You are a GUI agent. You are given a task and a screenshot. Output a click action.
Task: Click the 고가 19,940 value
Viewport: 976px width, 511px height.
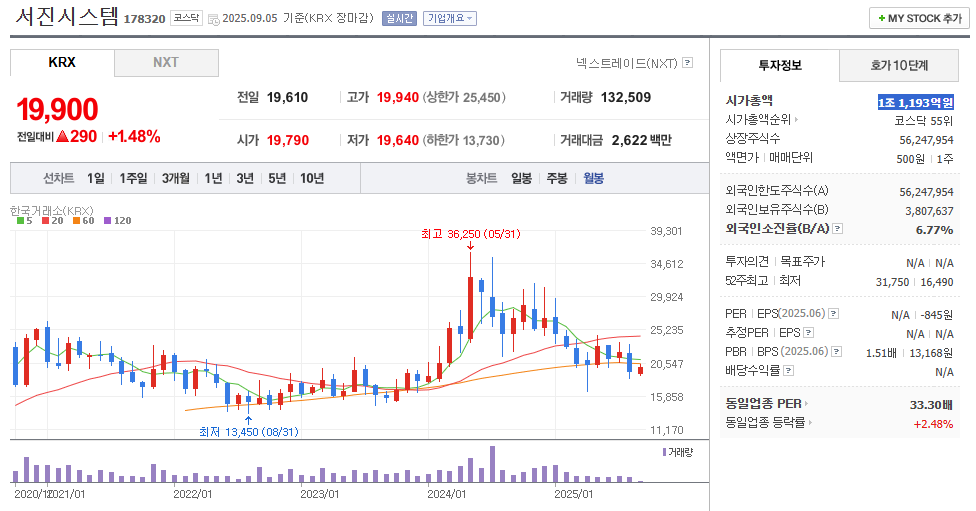(398, 97)
